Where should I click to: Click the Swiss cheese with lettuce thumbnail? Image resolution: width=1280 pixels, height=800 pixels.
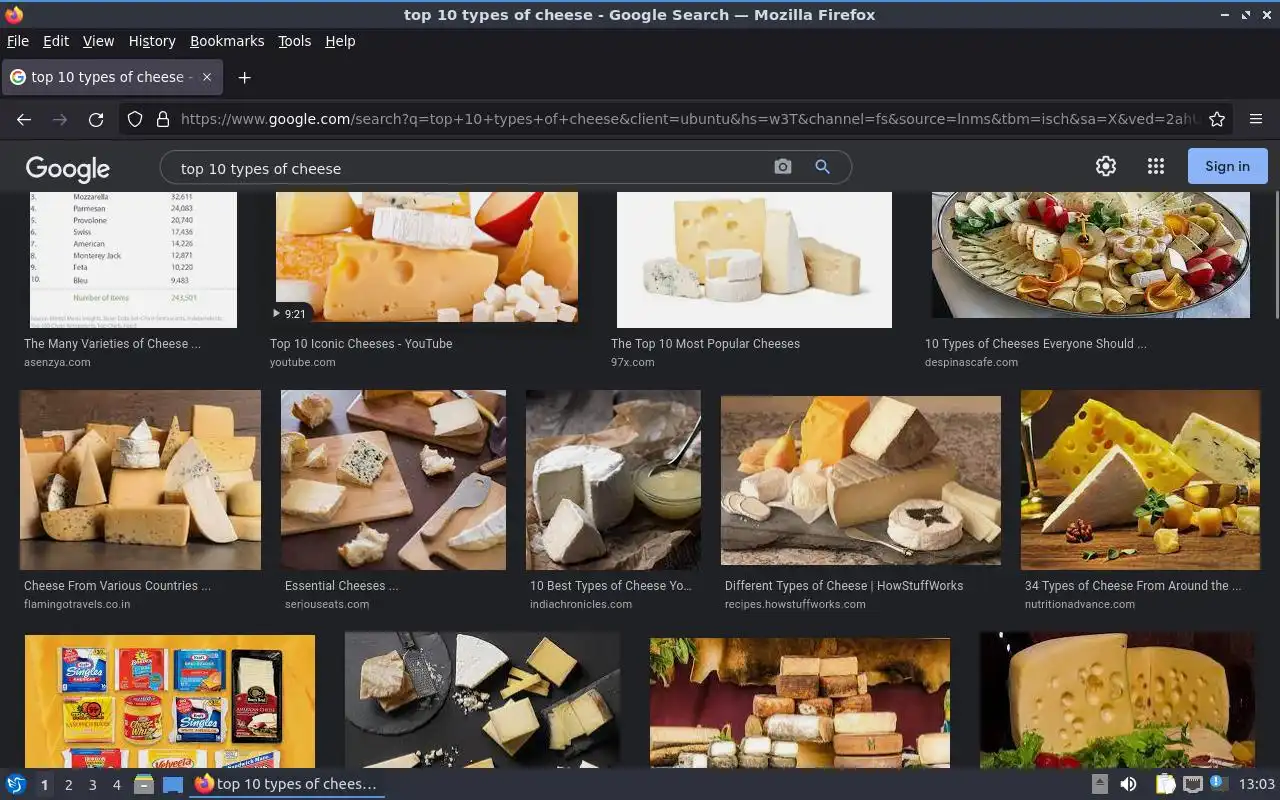1117,700
